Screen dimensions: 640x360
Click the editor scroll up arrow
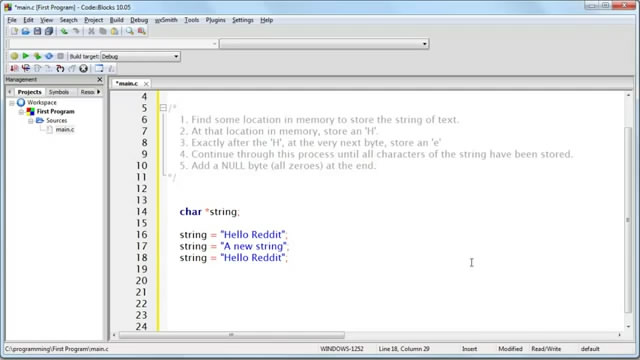[x=628, y=95]
